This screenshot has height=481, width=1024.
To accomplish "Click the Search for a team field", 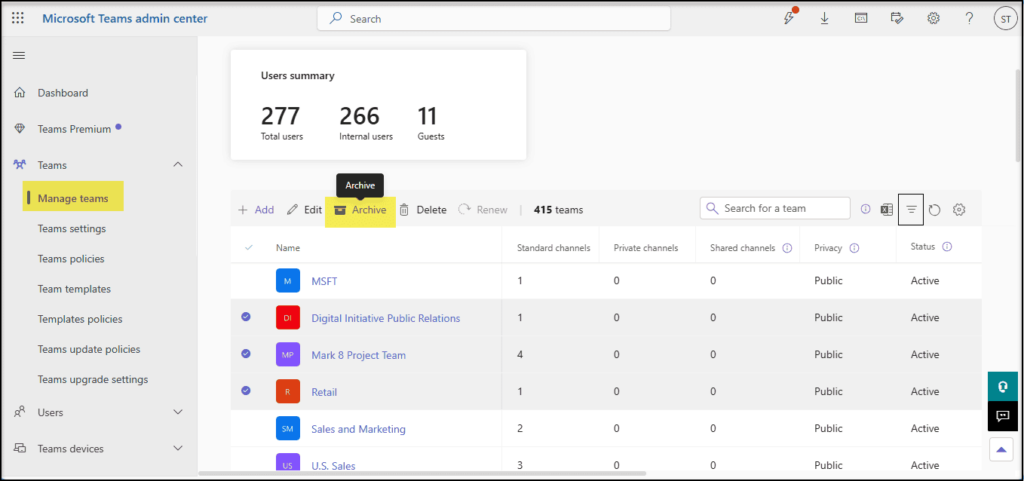I will [775, 208].
